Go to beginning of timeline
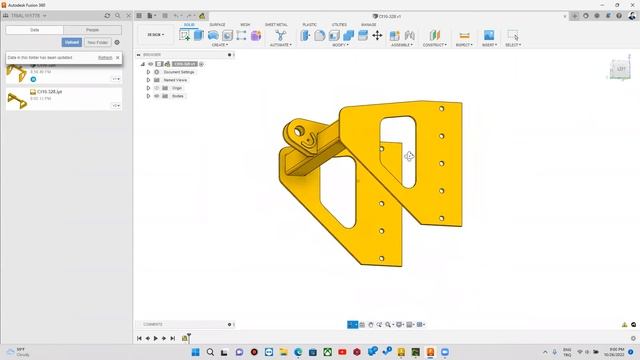This screenshot has height=360, width=640. 139,338
